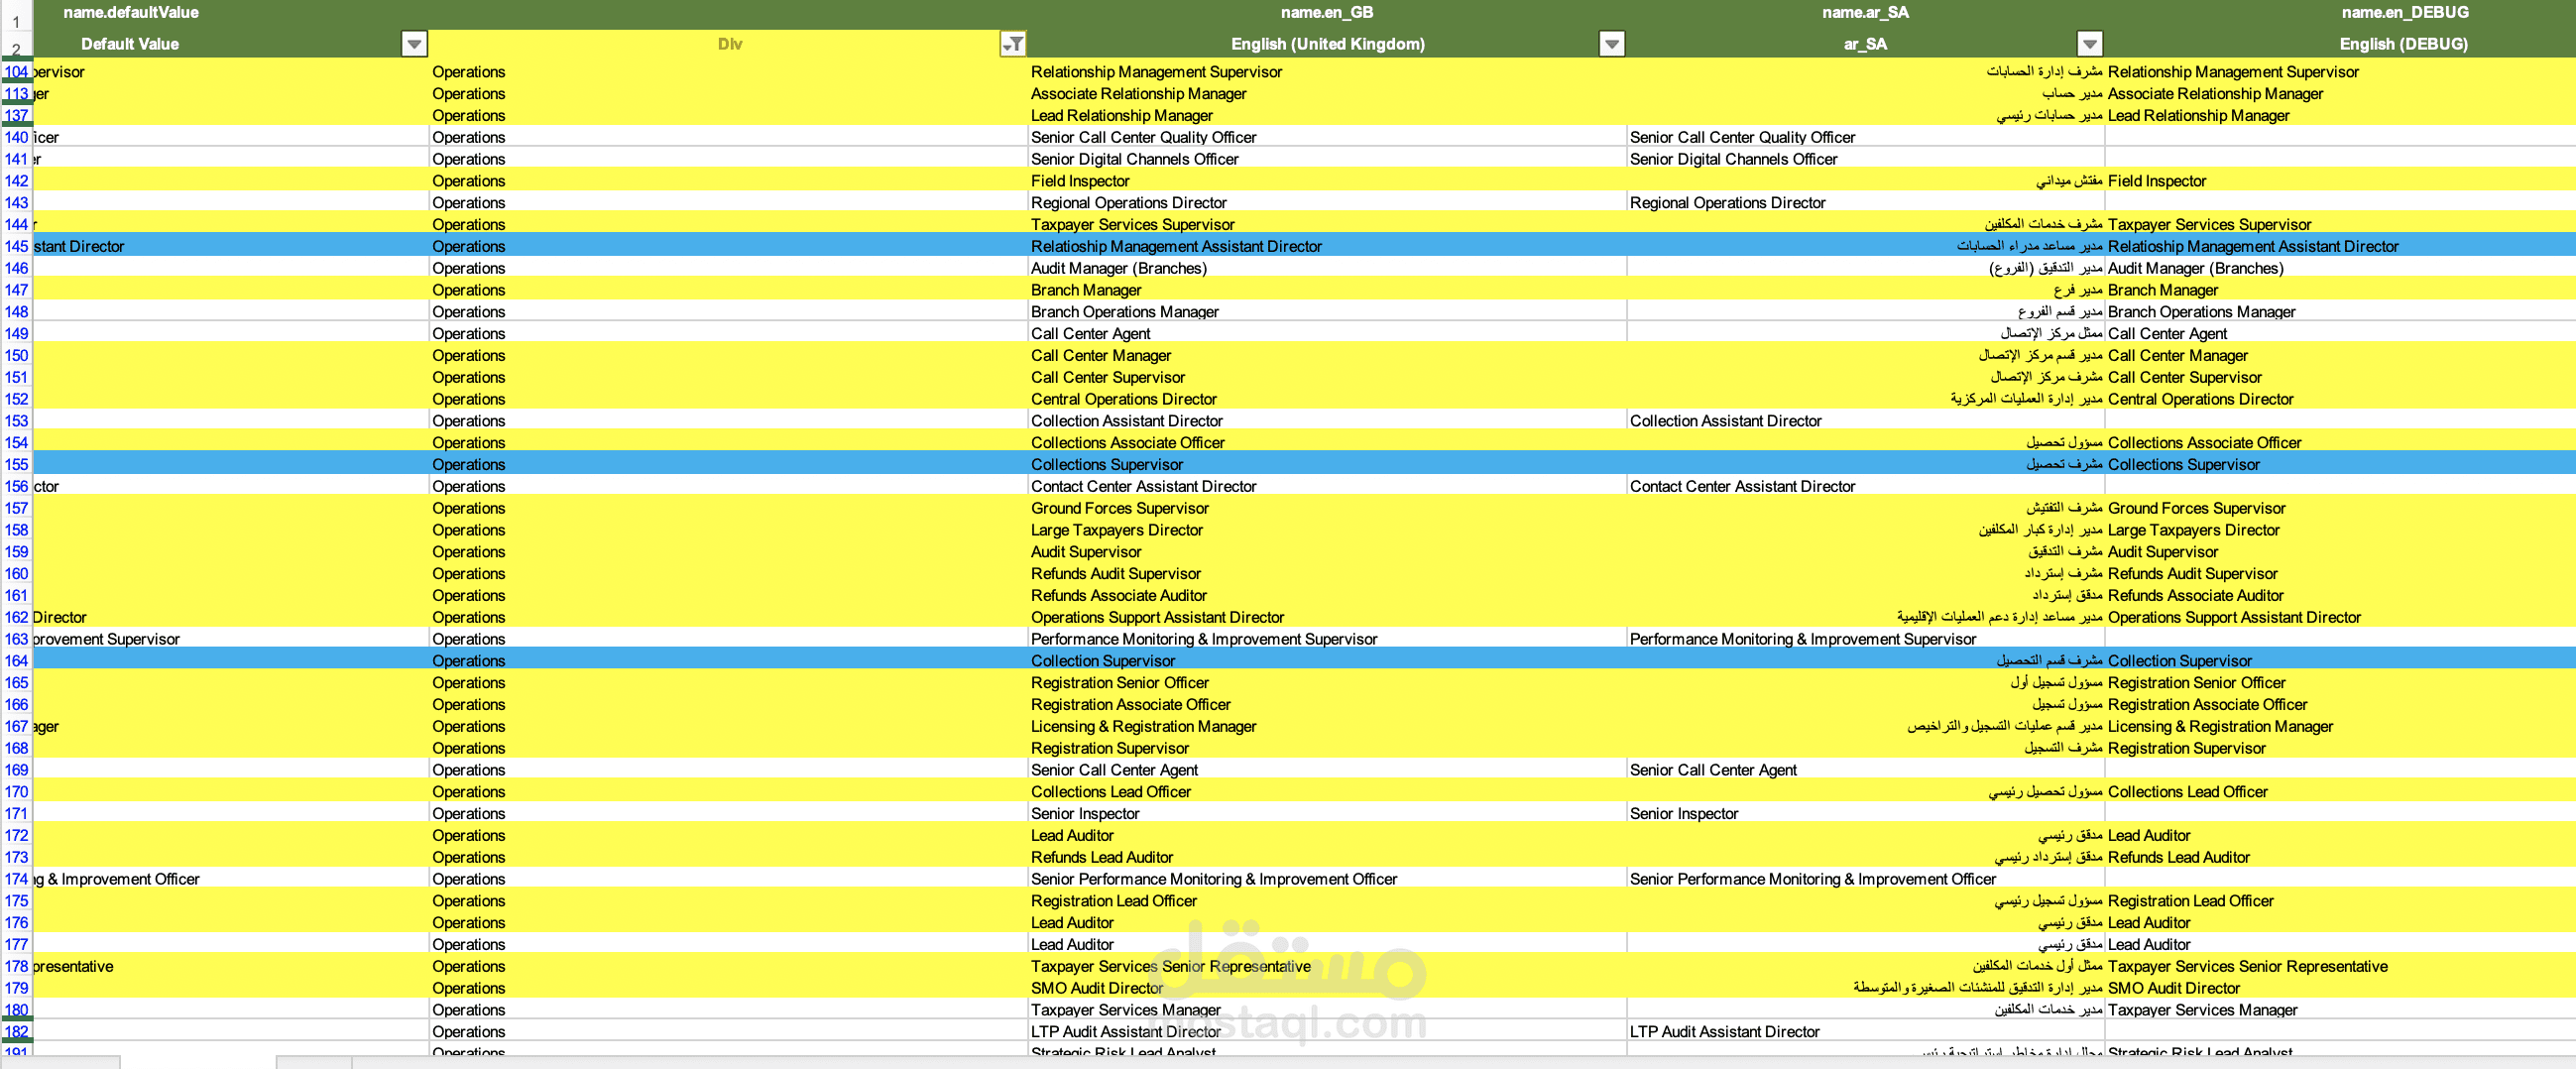Viewport: 2576px width, 1069px height.
Task: Click Collections Supervisor in en_GB column
Action: (1106, 464)
